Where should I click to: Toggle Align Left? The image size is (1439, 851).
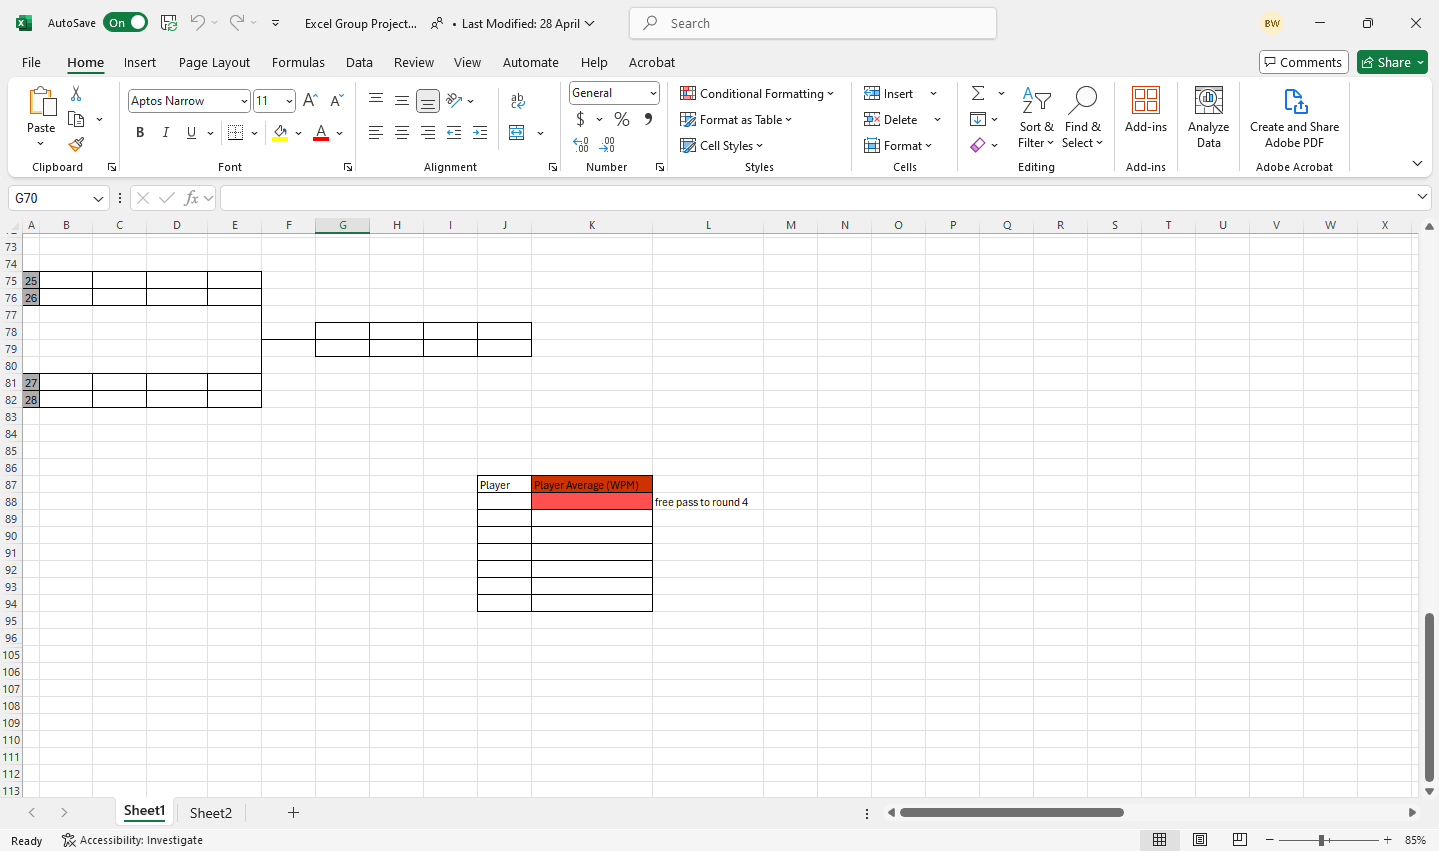[376, 133]
